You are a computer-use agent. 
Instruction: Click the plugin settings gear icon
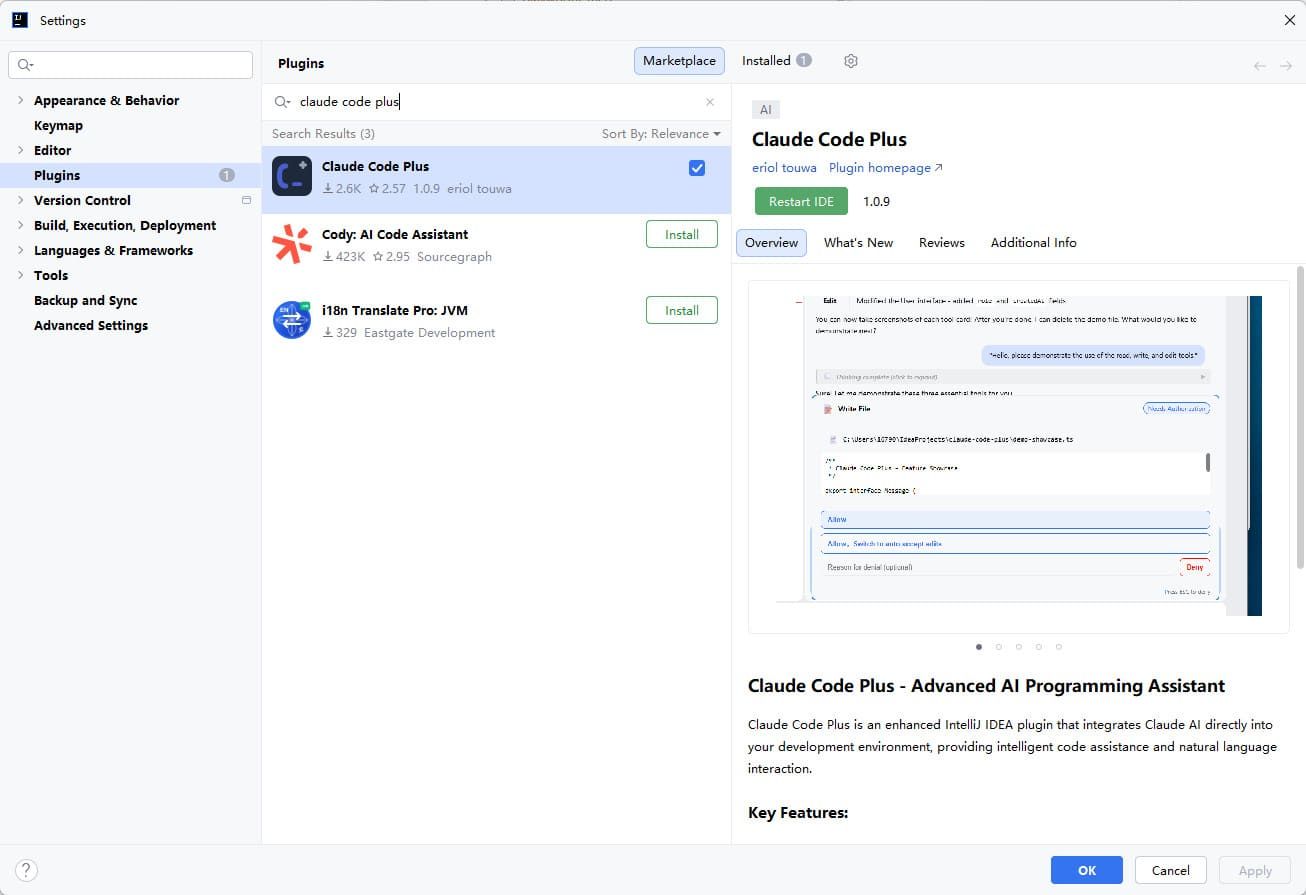click(x=851, y=61)
